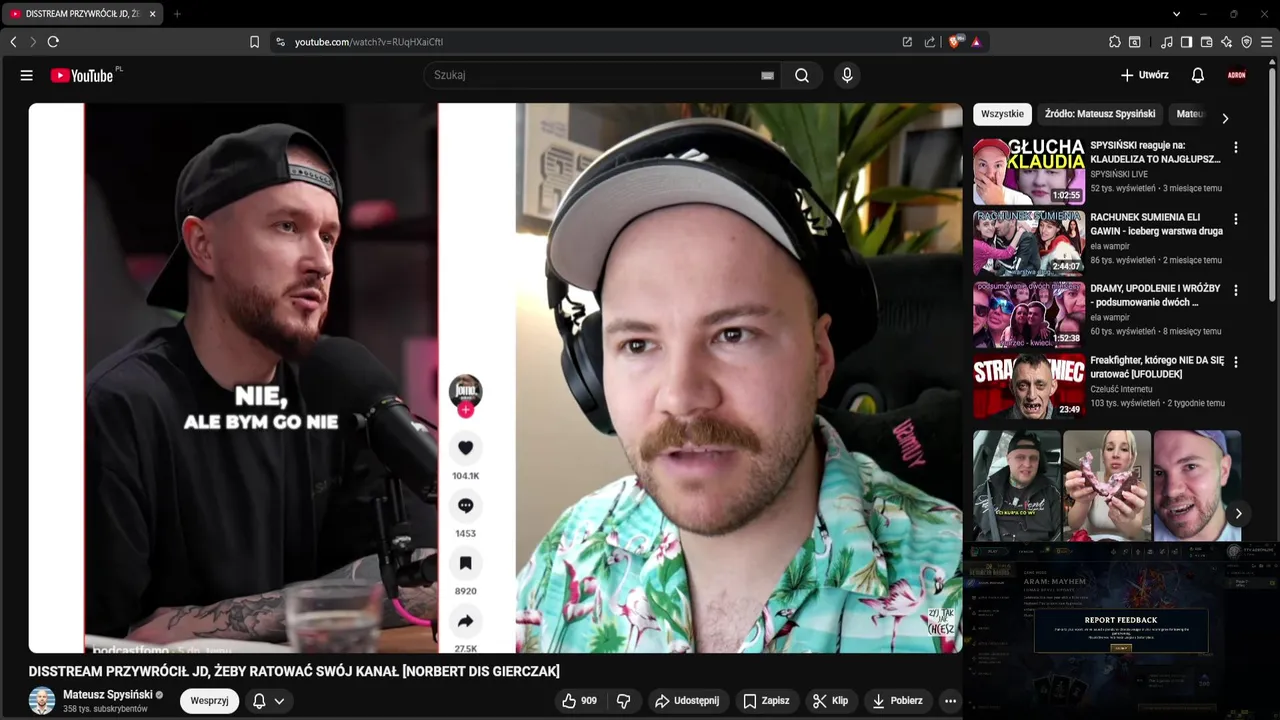Screen dimensions: 1280x720
Task: Click the Utwórz create button
Action: tap(1144, 75)
